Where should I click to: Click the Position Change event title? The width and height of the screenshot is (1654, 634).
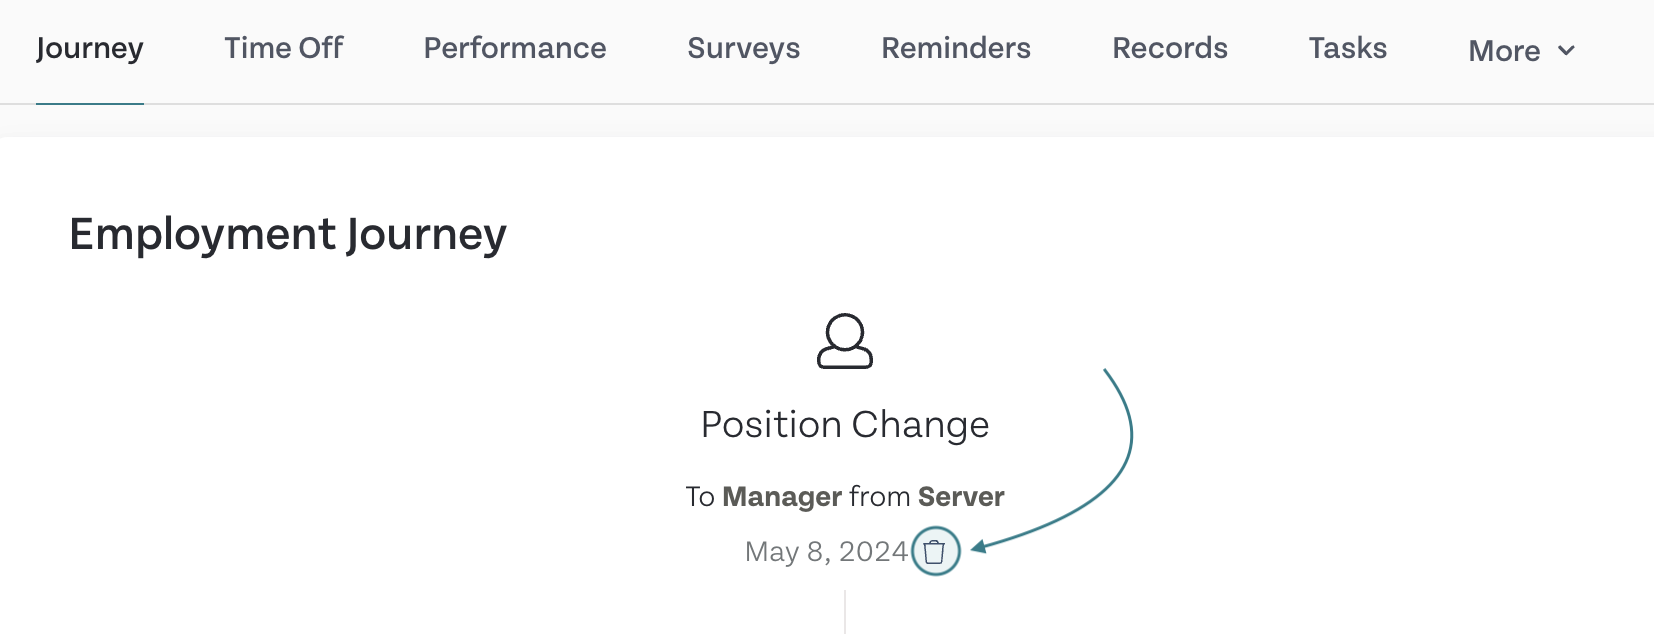pos(845,425)
